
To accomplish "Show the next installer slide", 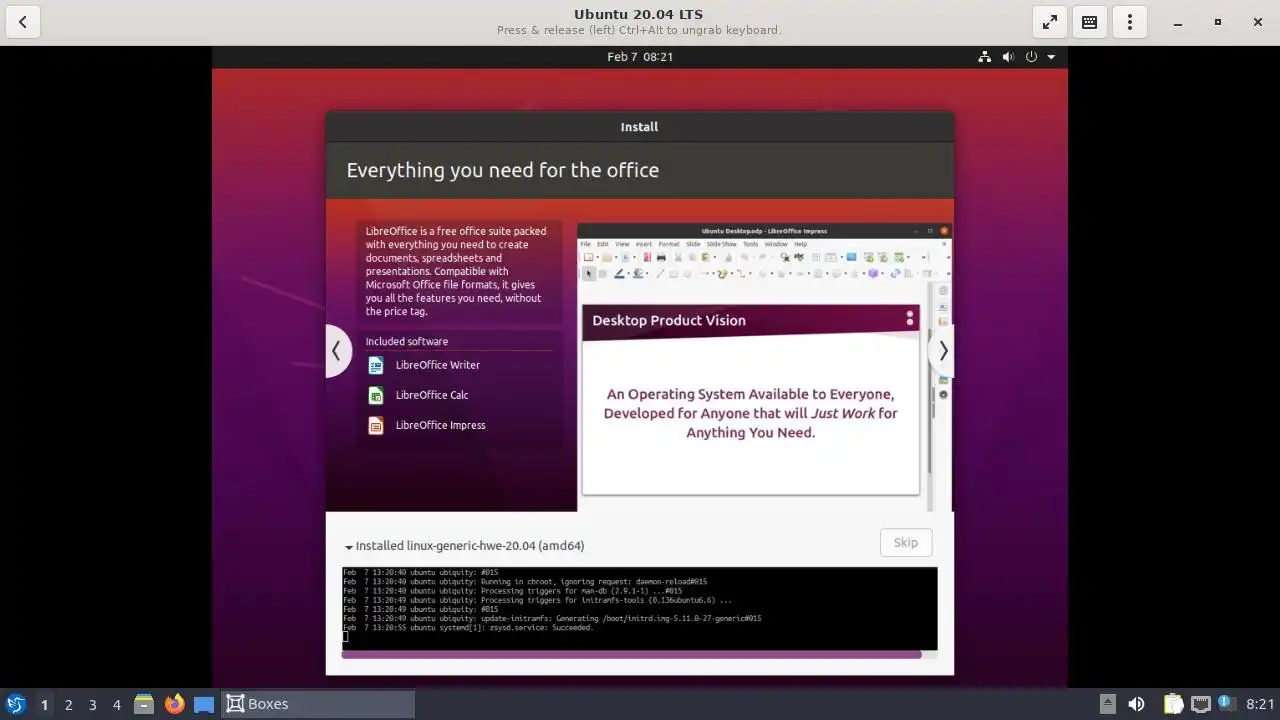I will 942,351.
